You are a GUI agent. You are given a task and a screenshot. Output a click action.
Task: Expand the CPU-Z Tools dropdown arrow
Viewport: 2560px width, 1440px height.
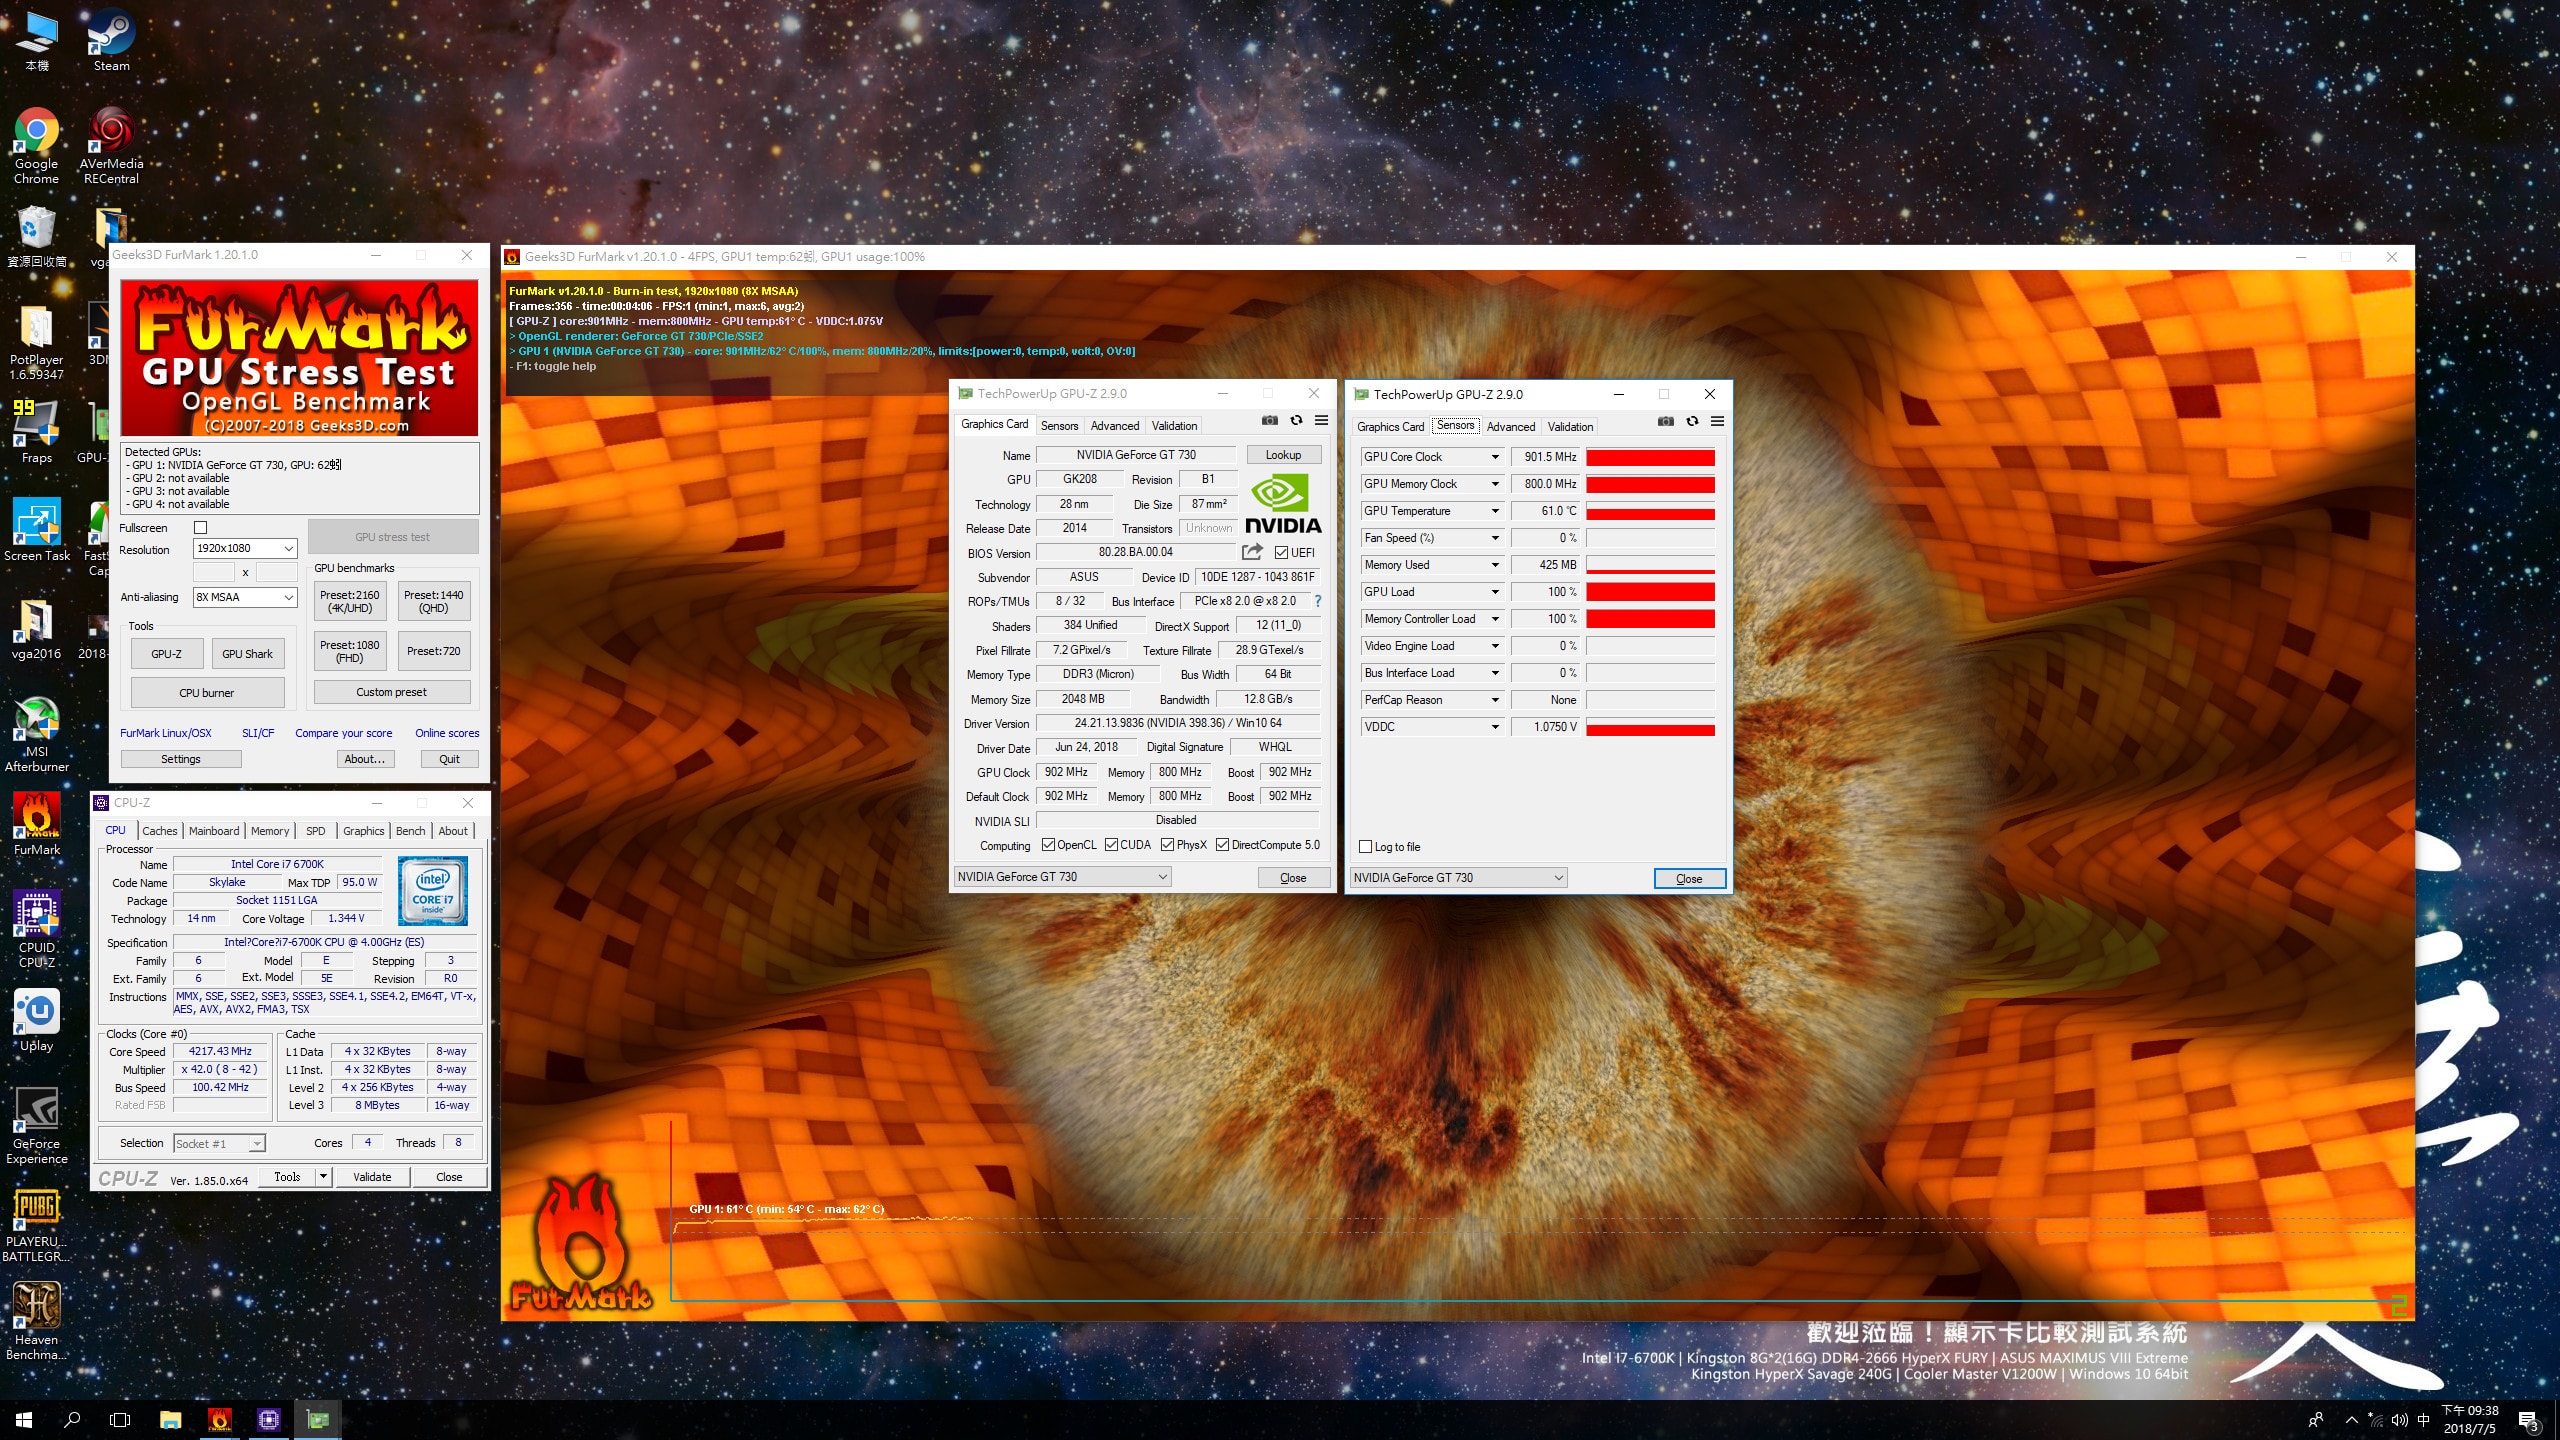point(323,1177)
